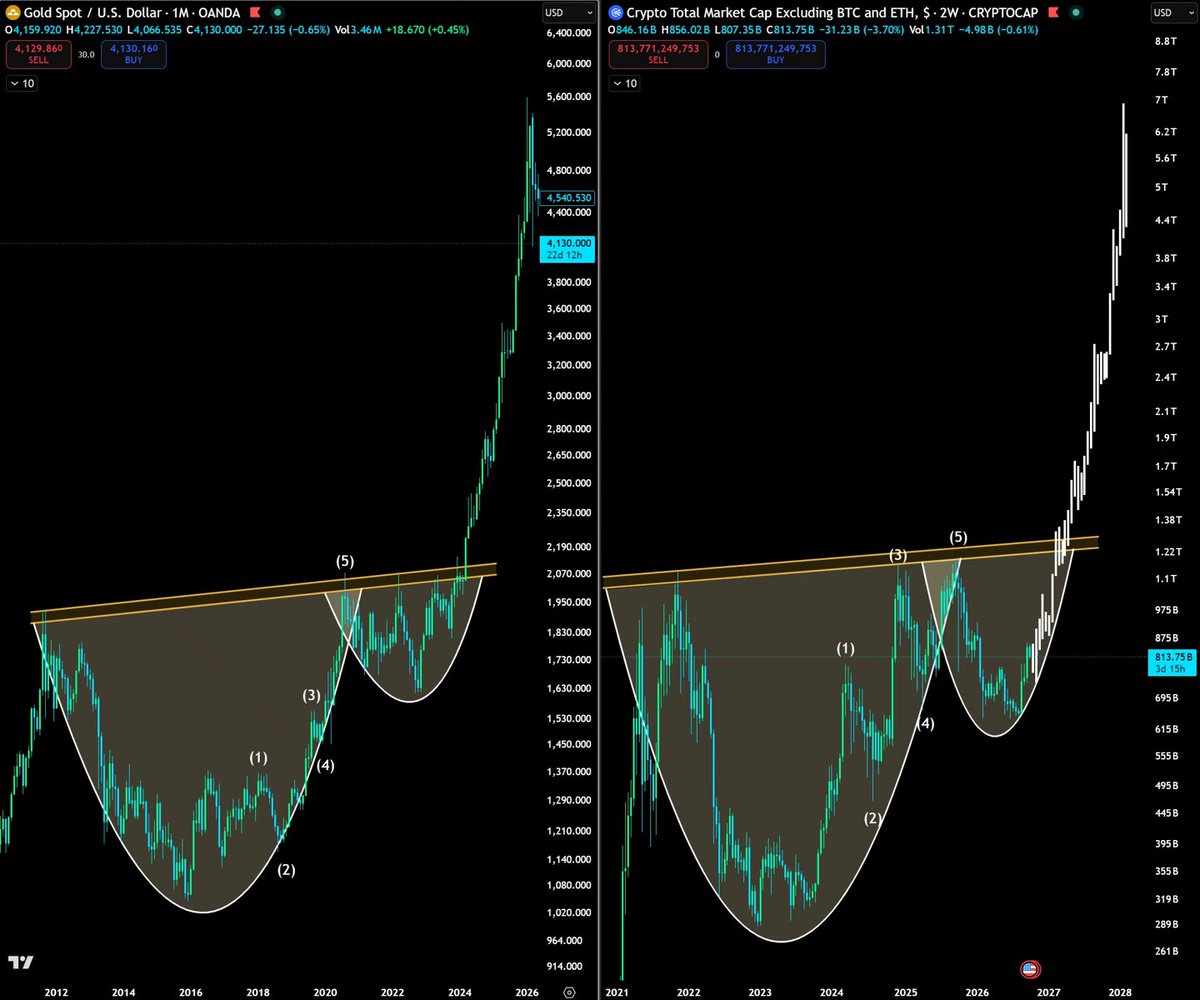The height and width of the screenshot is (1000, 1200).
Task: Click the US flag event marker near 2027
Action: (x=1028, y=968)
